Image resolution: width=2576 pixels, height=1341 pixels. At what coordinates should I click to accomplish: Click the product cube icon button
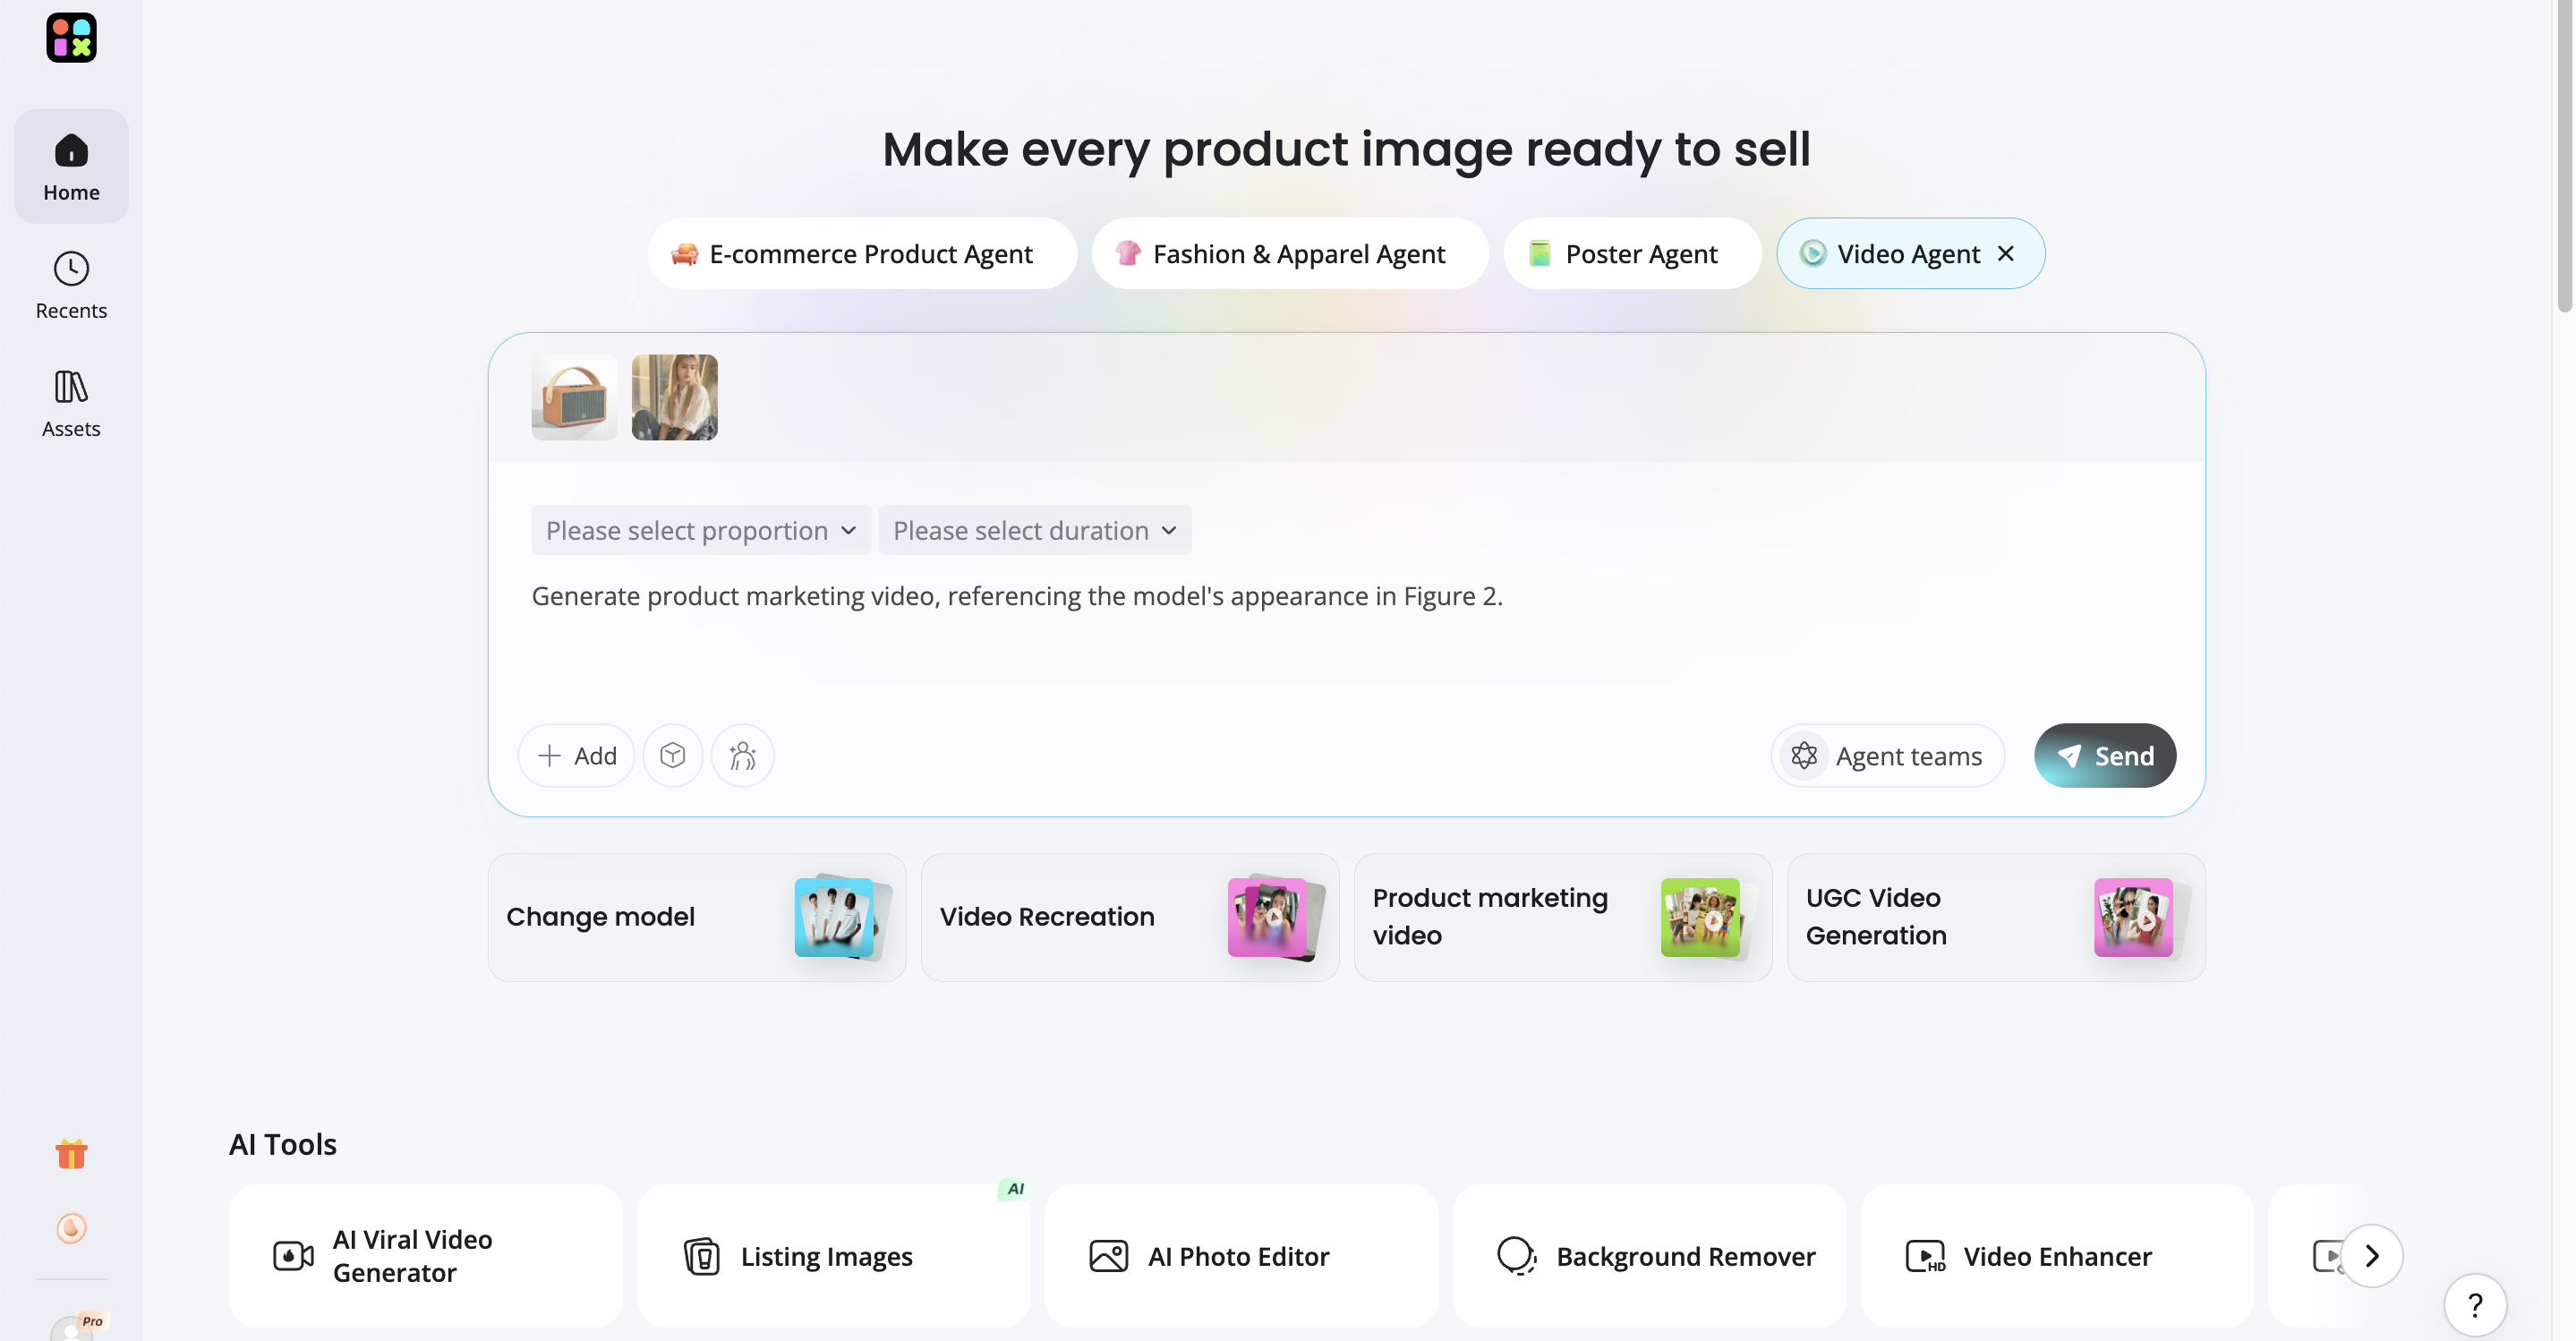pyautogui.click(x=673, y=756)
